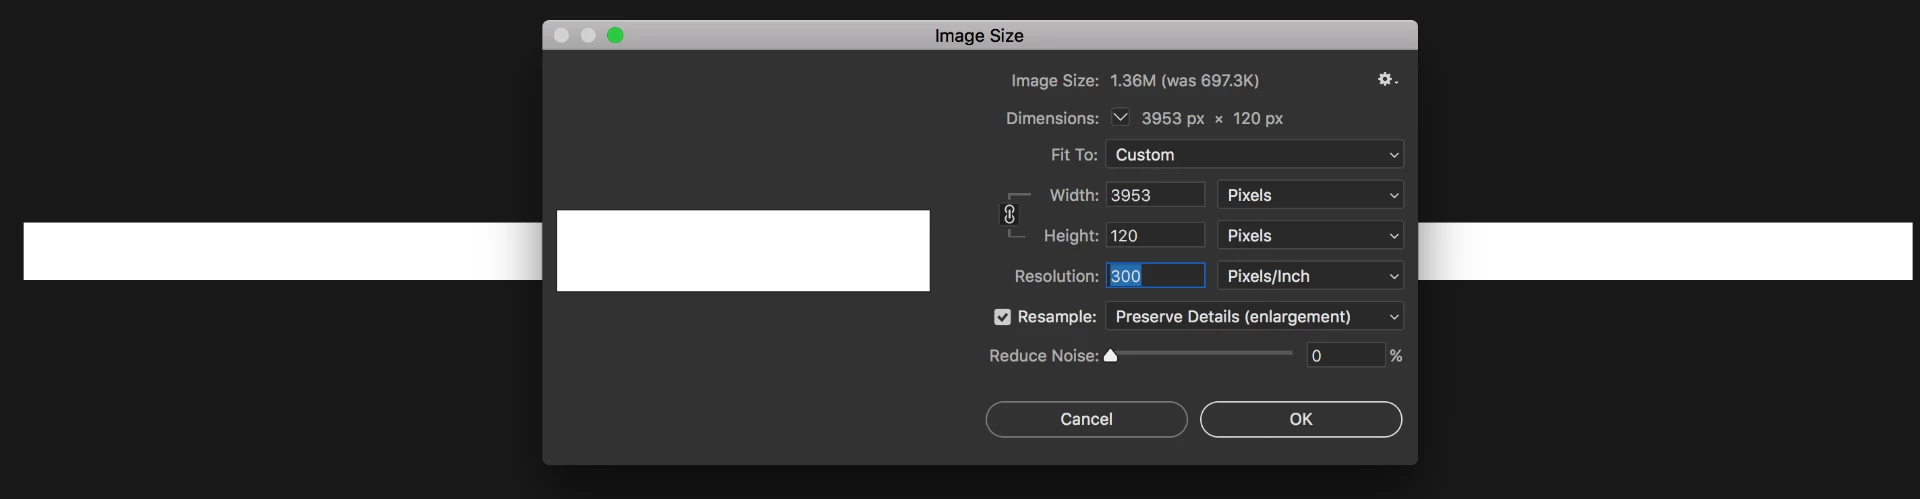Image resolution: width=1920 pixels, height=499 pixels.
Task: Open the Pixels/Inch resolution units dropdown
Action: pos(1310,276)
